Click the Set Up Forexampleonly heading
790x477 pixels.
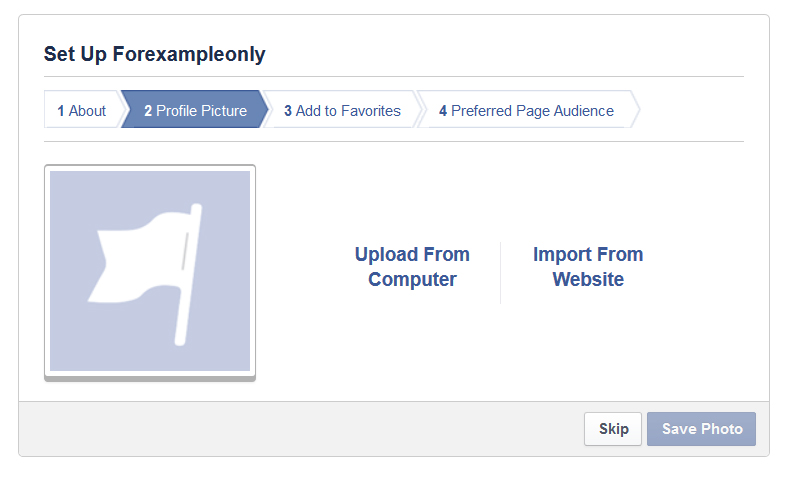coord(155,54)
